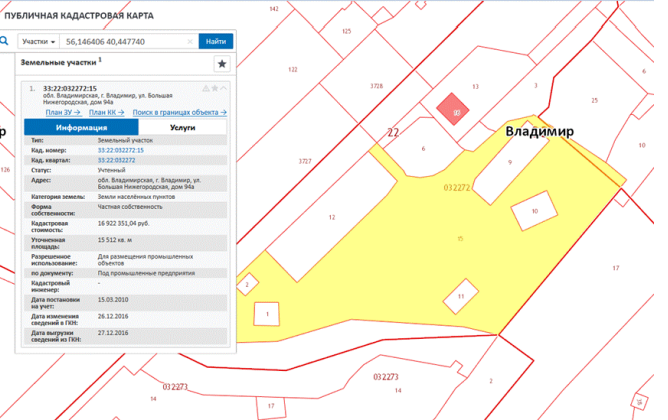Switch to the Информация tab
This screenshot has height=420, width=668.
81,127
